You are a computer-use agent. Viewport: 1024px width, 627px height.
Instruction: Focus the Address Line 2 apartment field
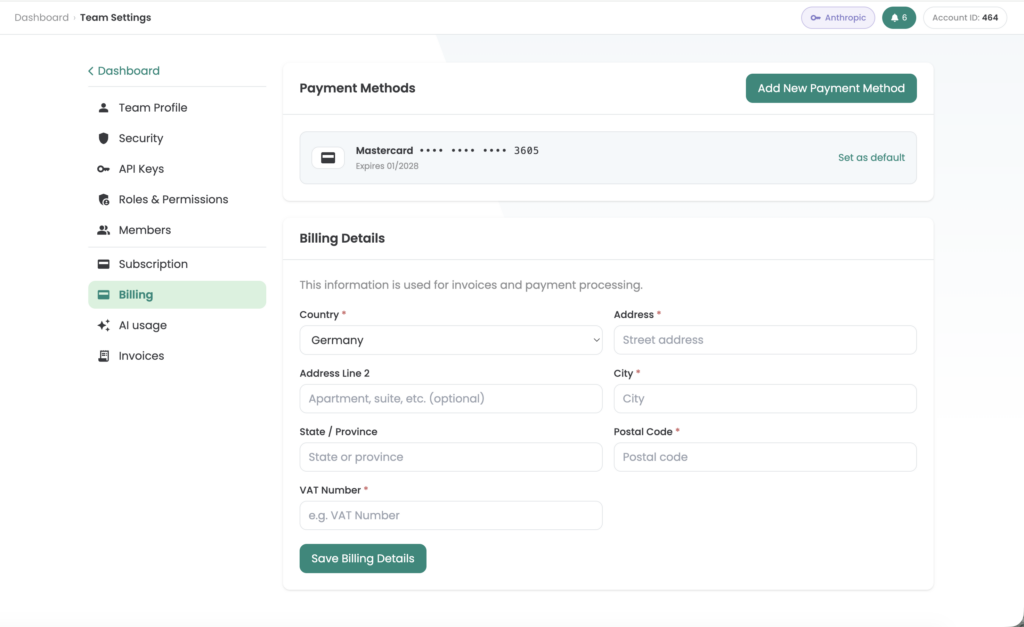click(451, 398)
